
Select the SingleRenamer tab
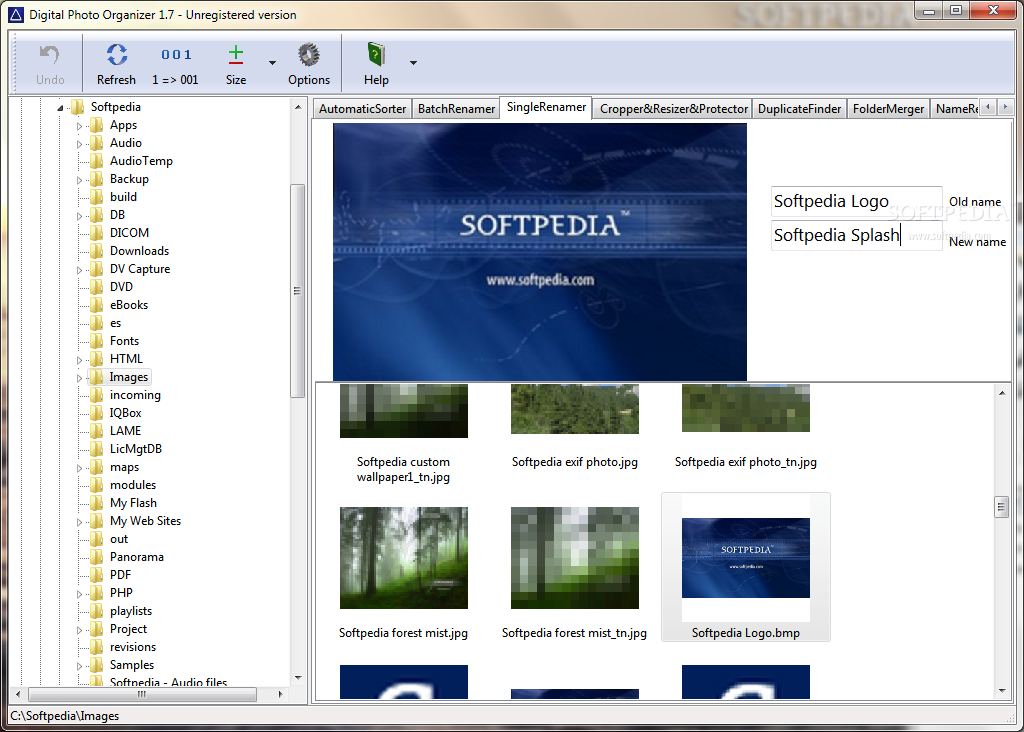coord(546,107)
